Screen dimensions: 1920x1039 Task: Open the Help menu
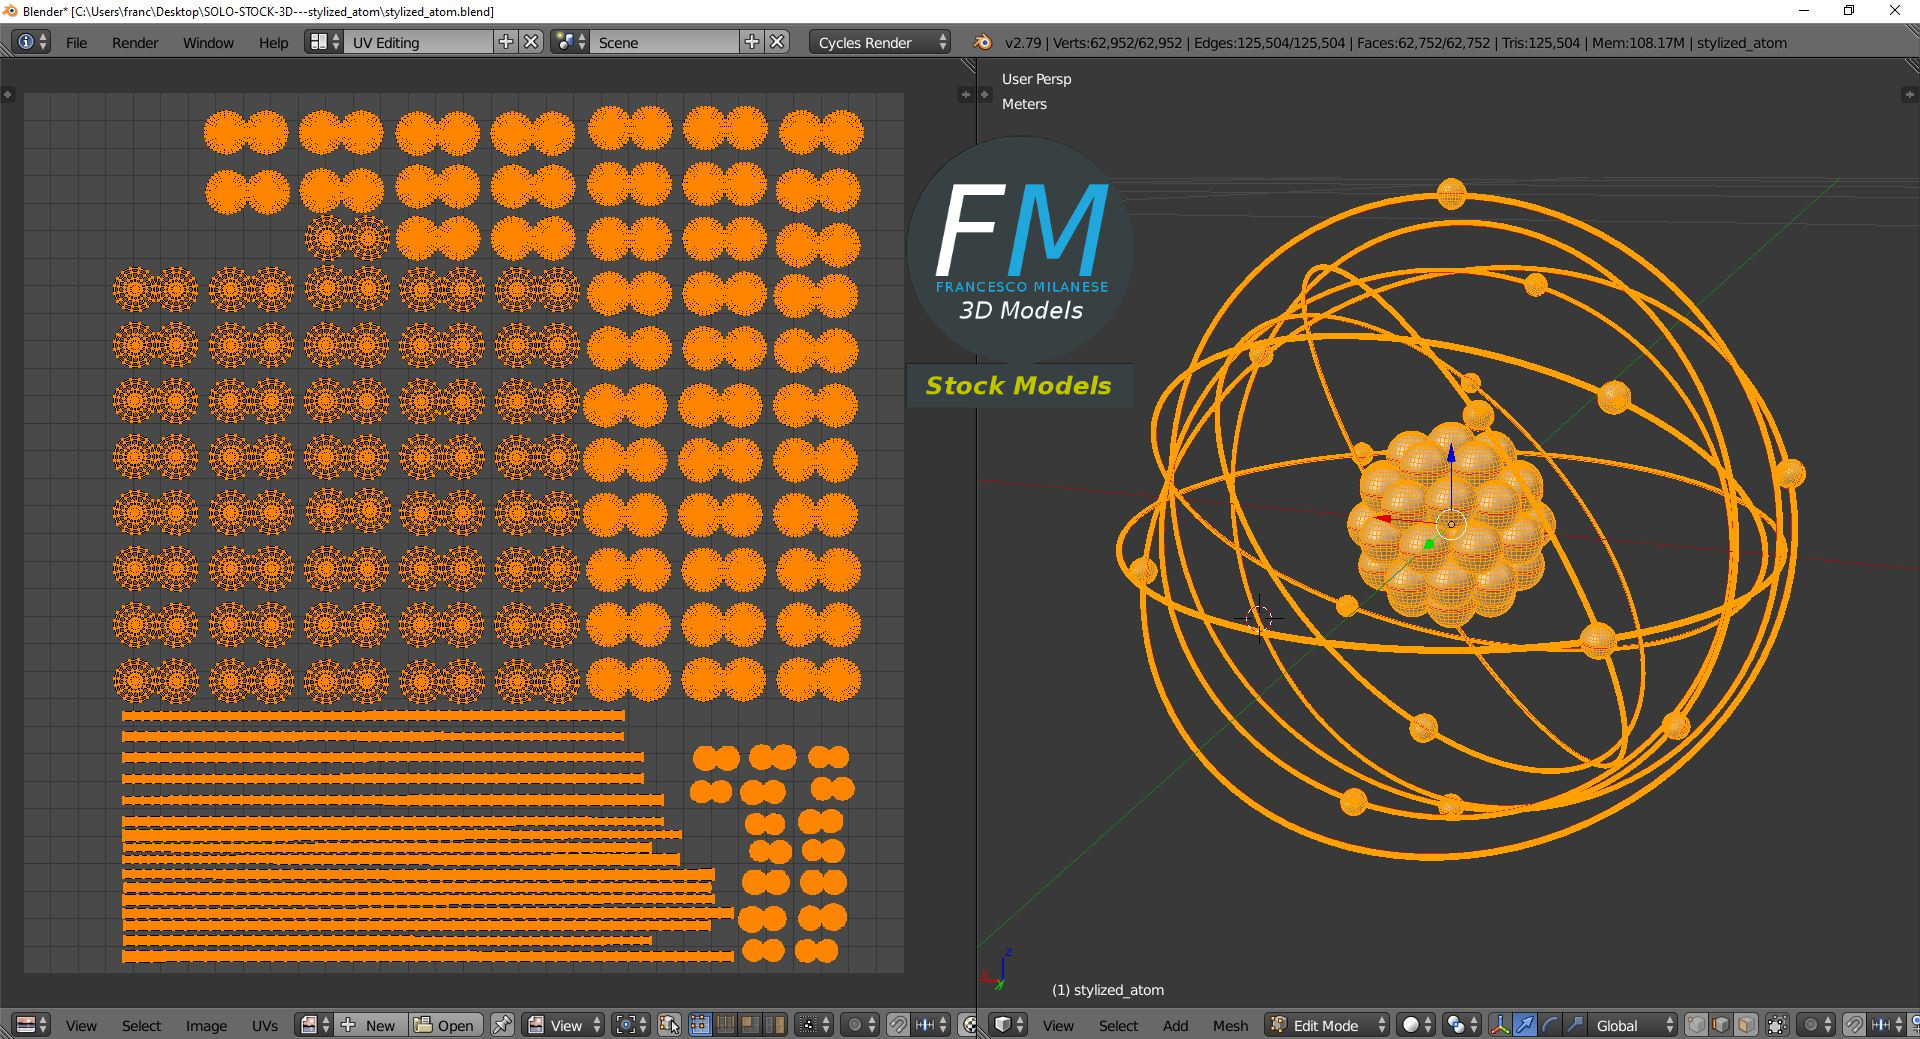click(273, 42)
